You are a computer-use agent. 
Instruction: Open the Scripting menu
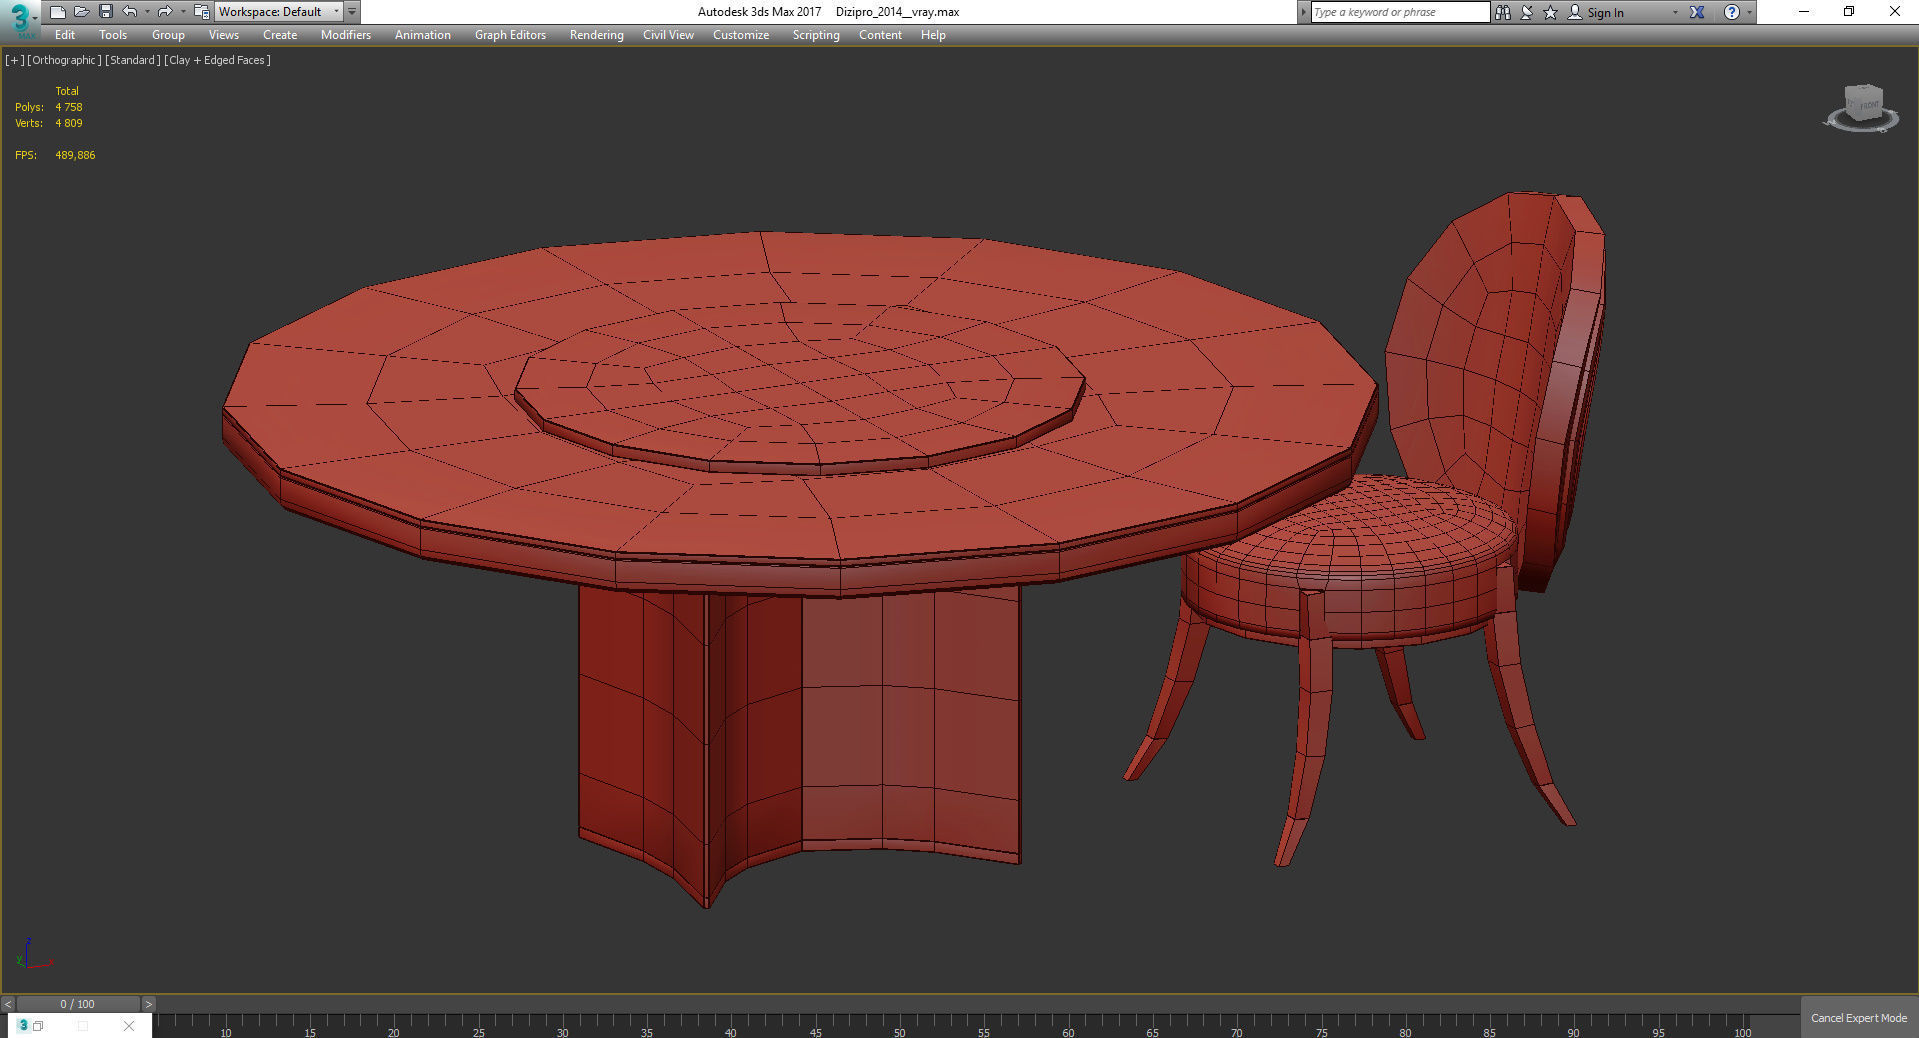click(x=816, y=35)
